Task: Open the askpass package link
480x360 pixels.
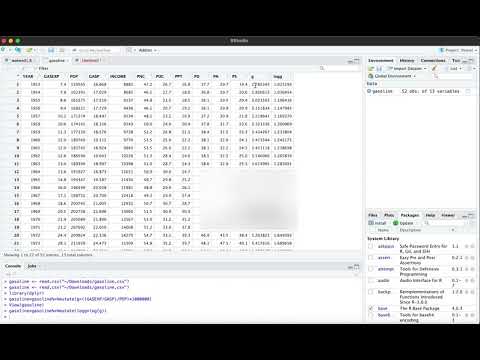Action: [x=386, y=246]
